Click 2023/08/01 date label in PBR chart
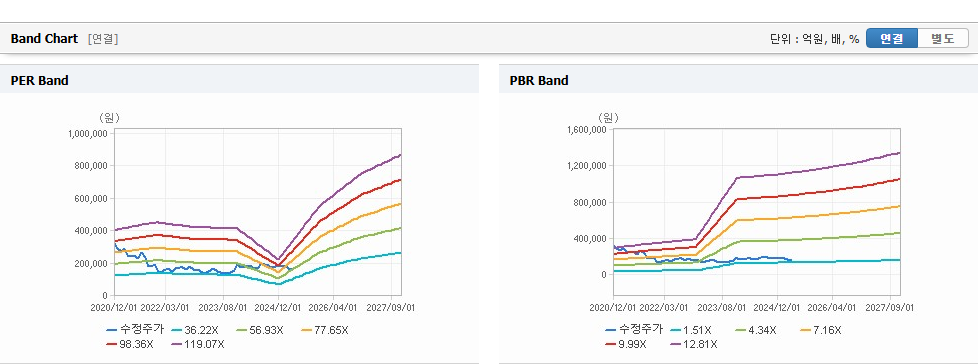Viewport: 978px width, 364px height. click(x=722, y=307)
